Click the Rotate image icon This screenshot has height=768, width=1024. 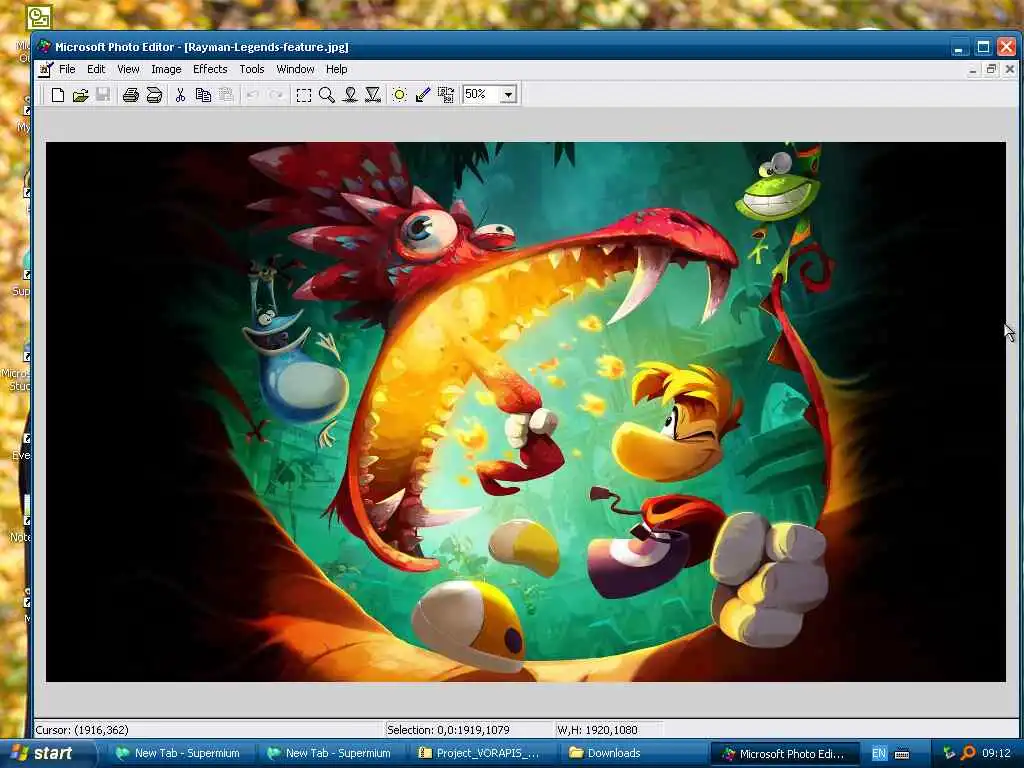(x=446, y=95)
